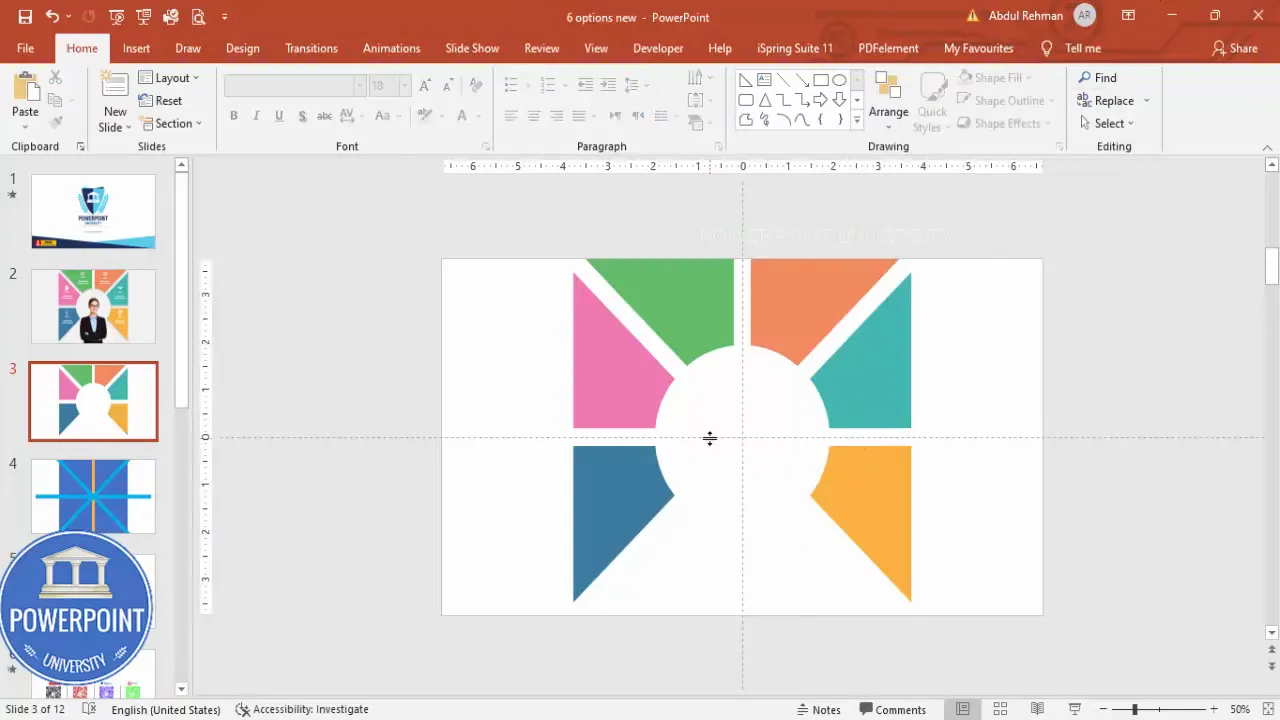The image size is (1280, 720).
Task: Open the Comments pane
Action: (893, 709)
